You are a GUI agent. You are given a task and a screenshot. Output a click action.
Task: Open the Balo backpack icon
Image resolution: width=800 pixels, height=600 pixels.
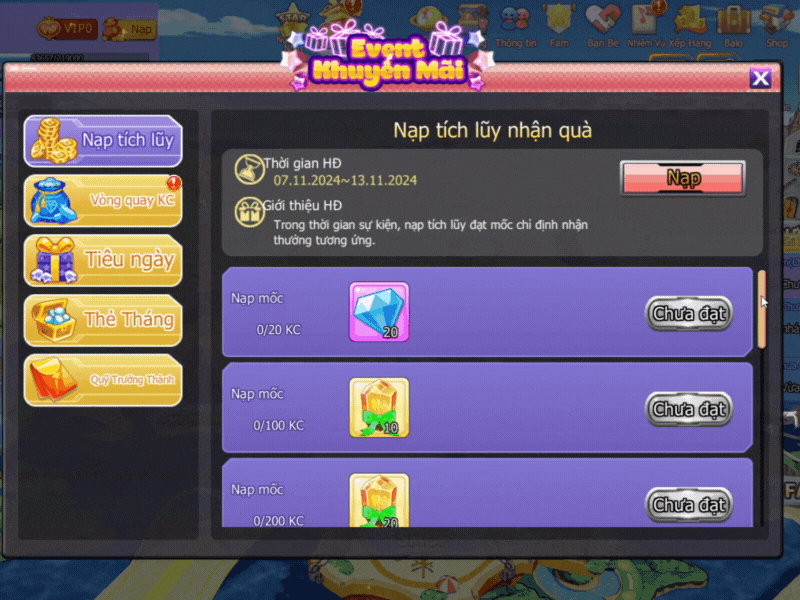point(734,27)
